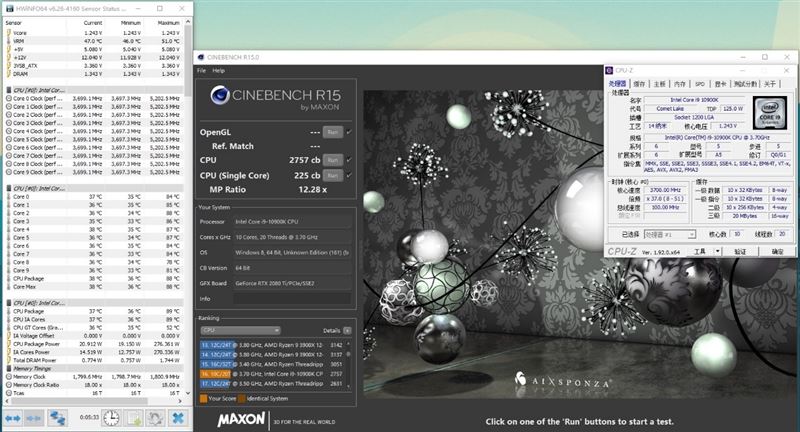Open the Help menu in Cinebench

[x=218, y=70]
